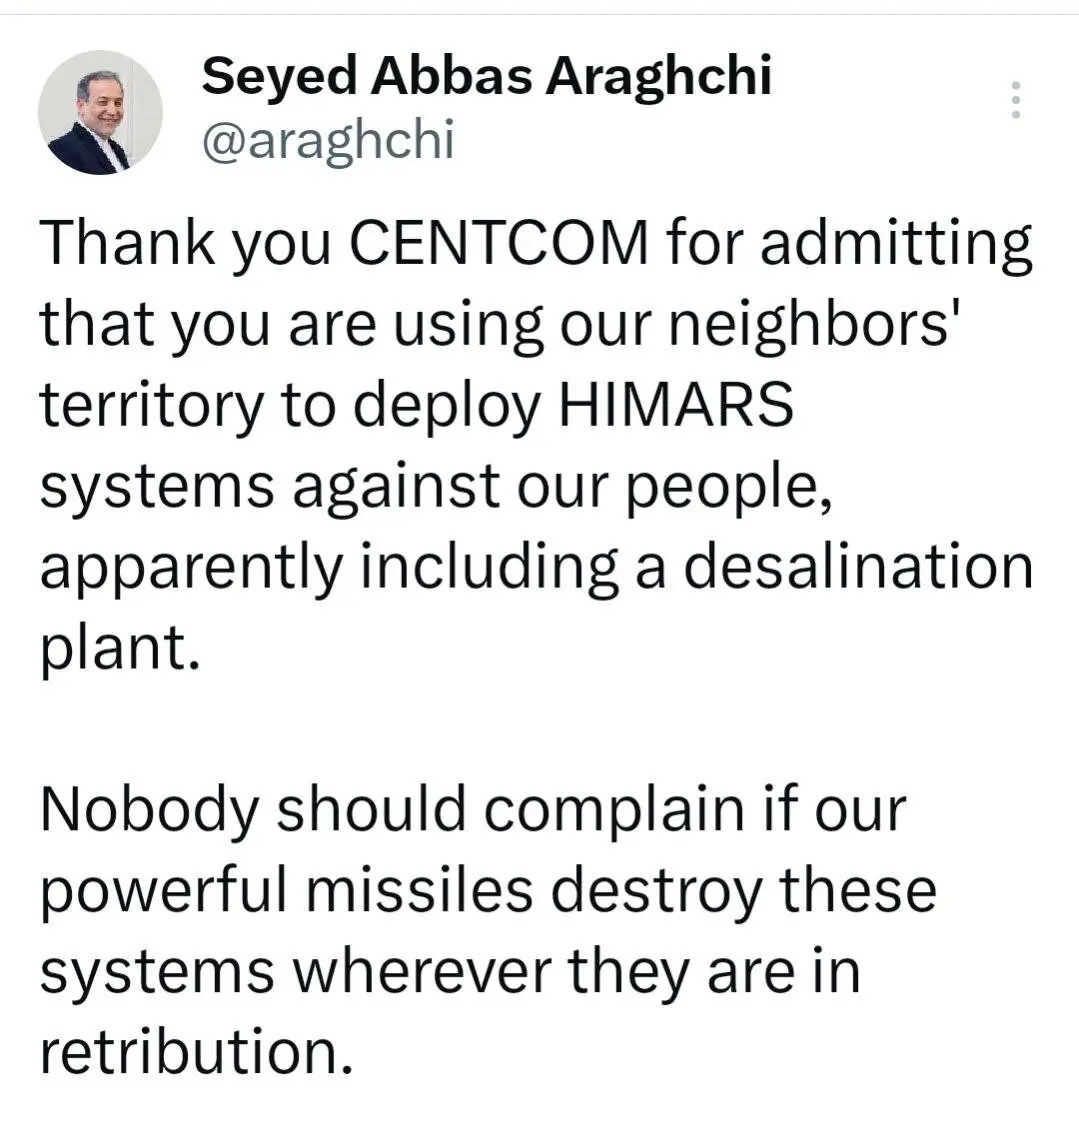Open the three-dot more options menu
The width and height of the screenshot is (1079, 1138).
coord(1016,101)
